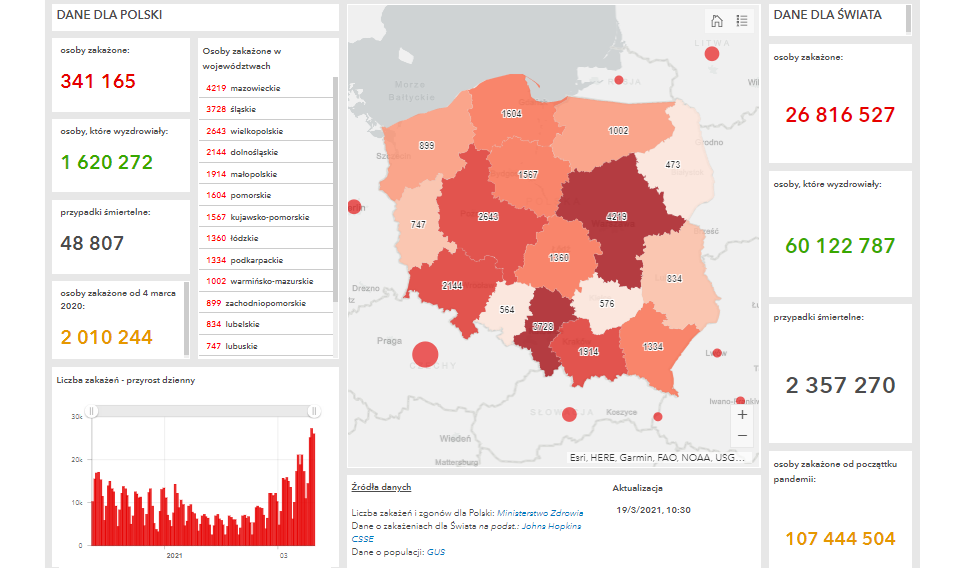
Task: Click the 1360 Łódzkie map region
Action: point(557,258)
